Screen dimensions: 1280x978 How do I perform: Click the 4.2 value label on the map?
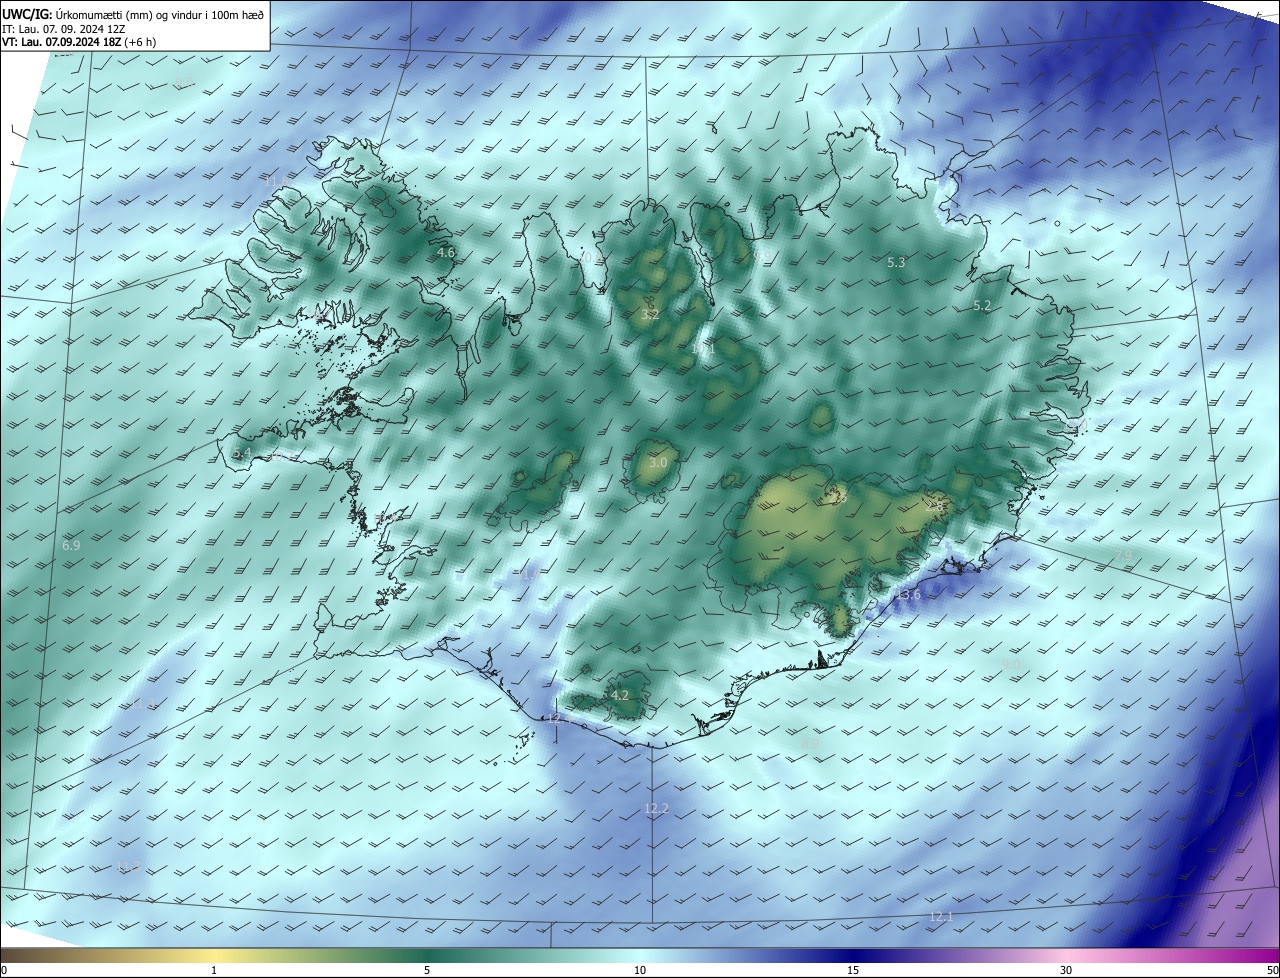[x=619, y=695]
